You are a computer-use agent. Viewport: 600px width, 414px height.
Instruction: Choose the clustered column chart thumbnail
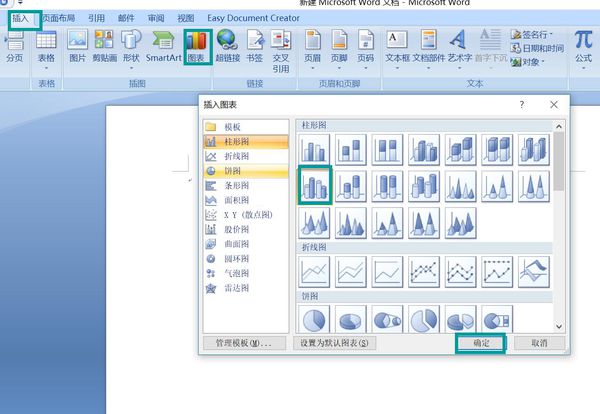tap(314, 149)
